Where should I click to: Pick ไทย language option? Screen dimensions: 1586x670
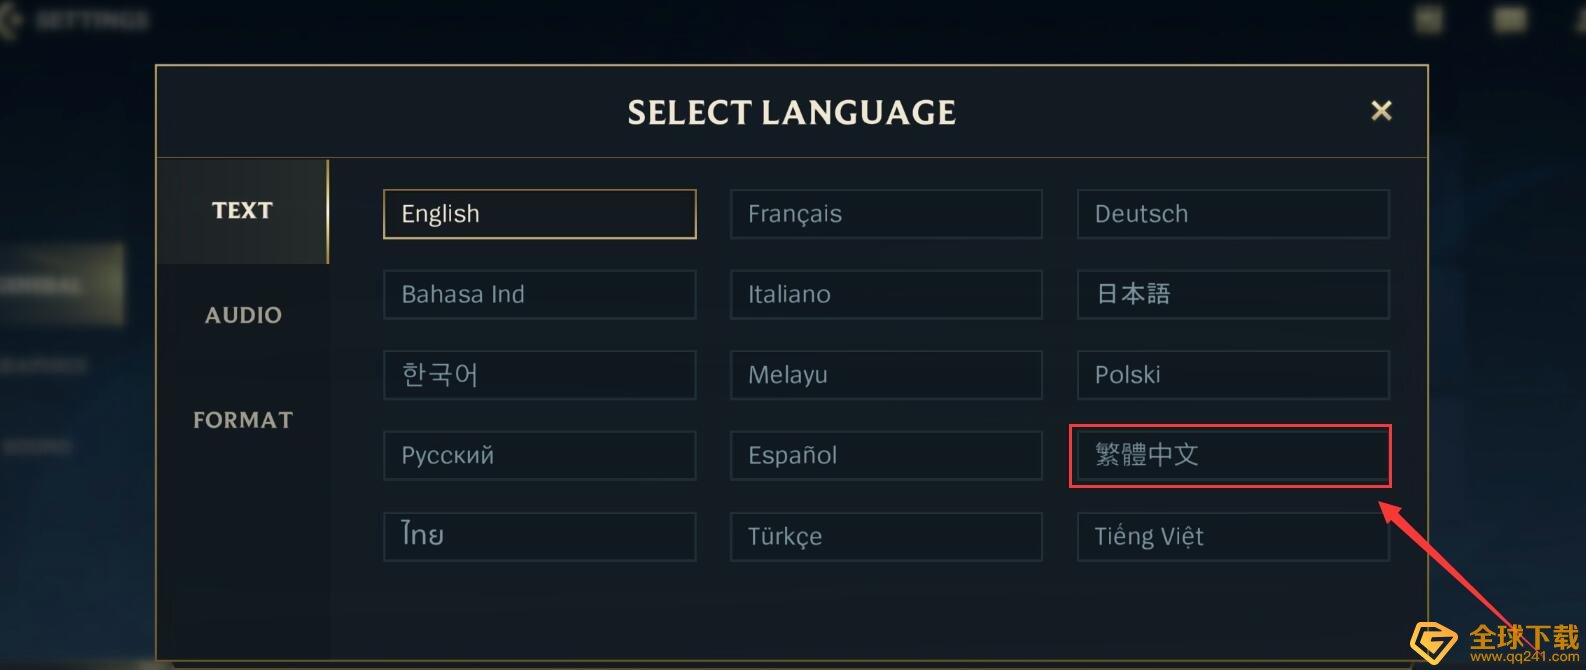(x=540, y=536)
